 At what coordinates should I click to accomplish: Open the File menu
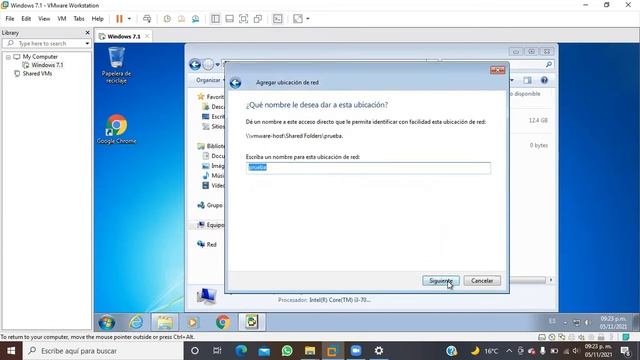(10, 19)
